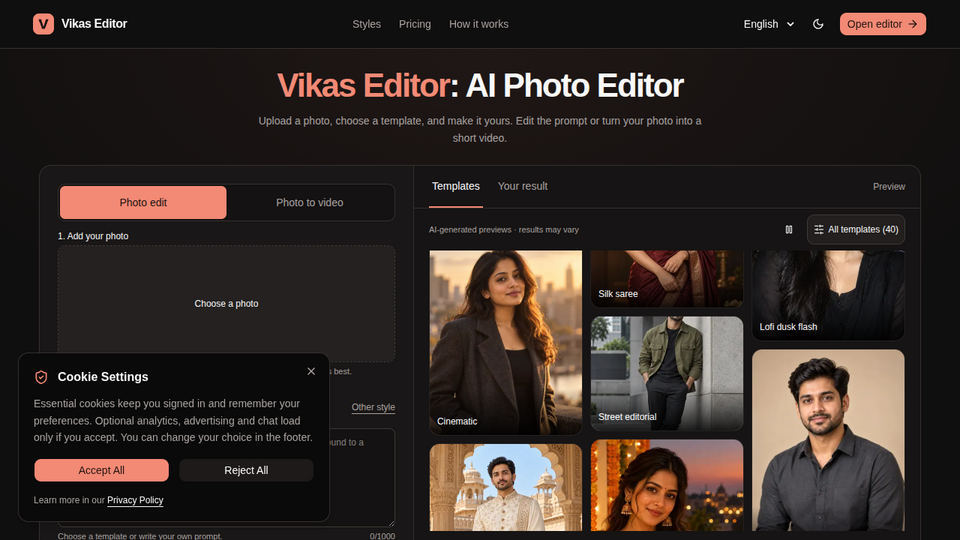
Task: Toggle dark mode with the moon icon
Action: click(818, 24)
